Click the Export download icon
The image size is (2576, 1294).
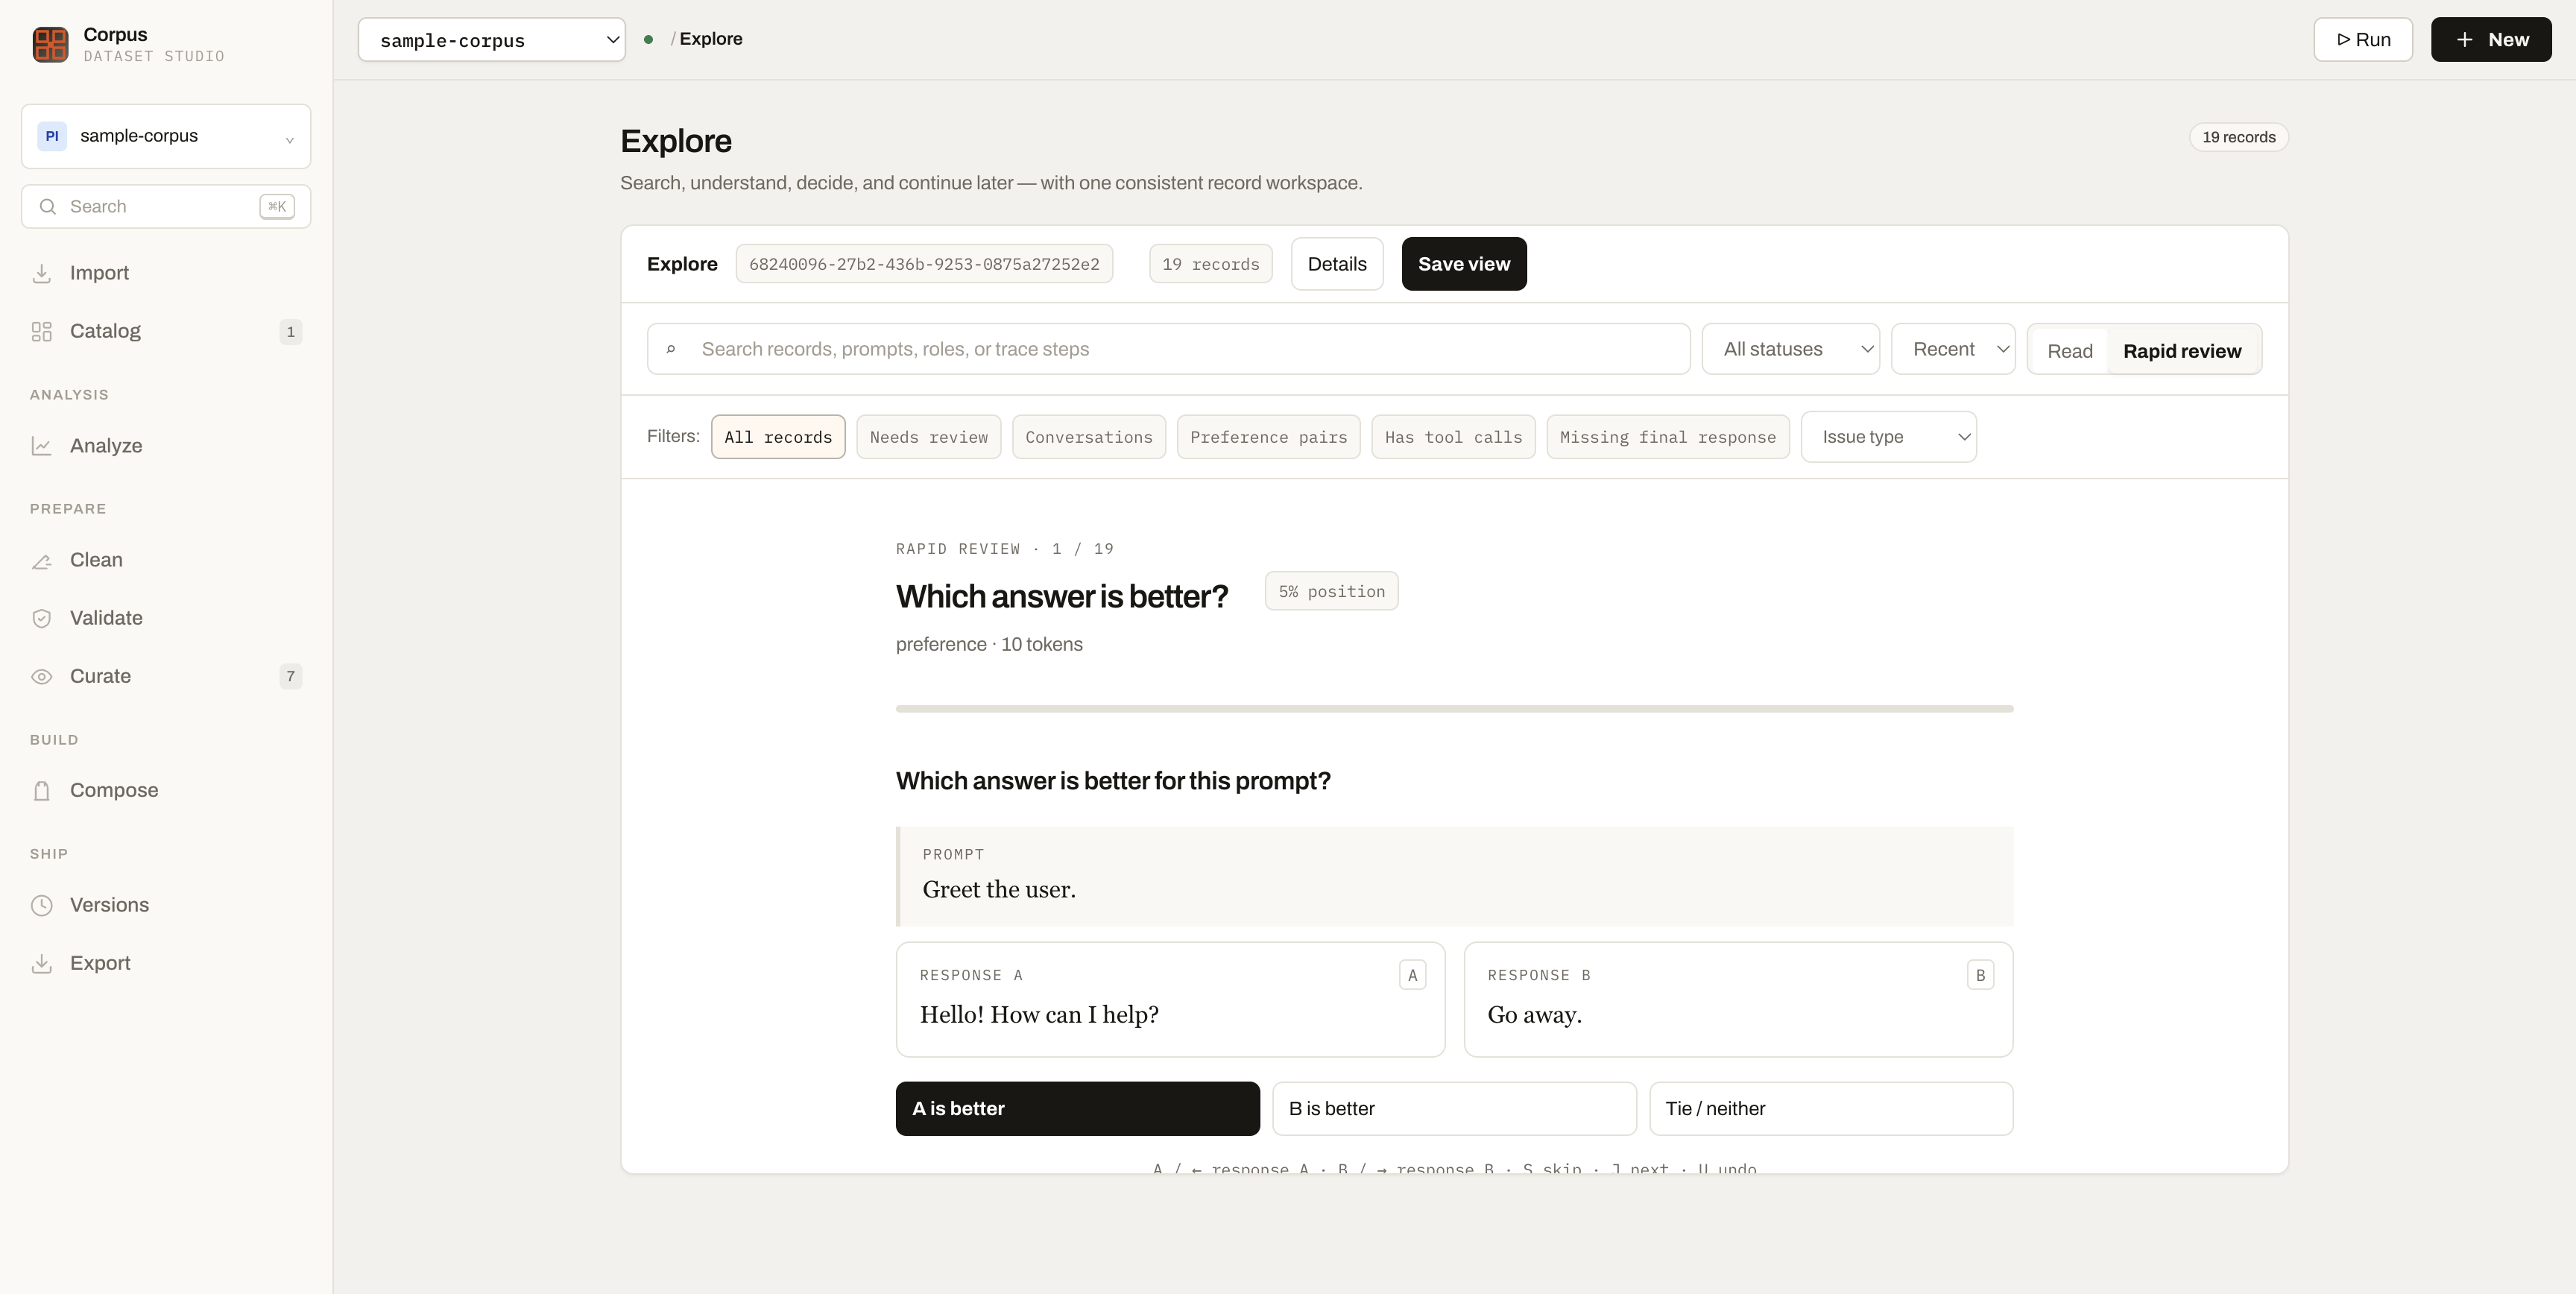pyautogui.click(x=41, y=963)
